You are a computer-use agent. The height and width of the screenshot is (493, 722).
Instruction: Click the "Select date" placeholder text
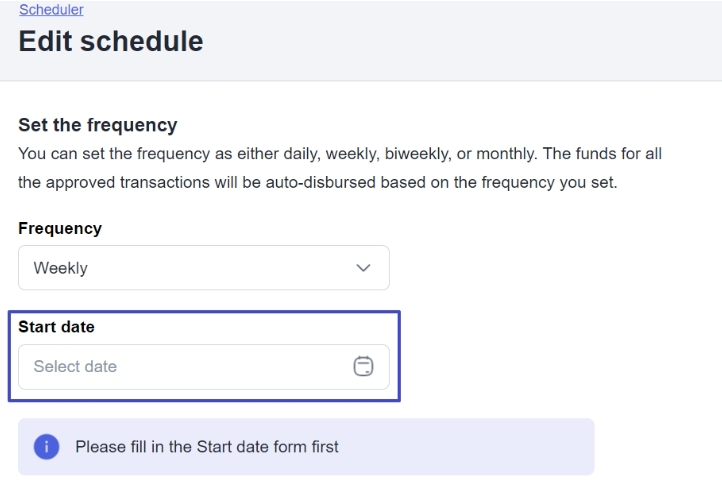click(x=75, y=367)
